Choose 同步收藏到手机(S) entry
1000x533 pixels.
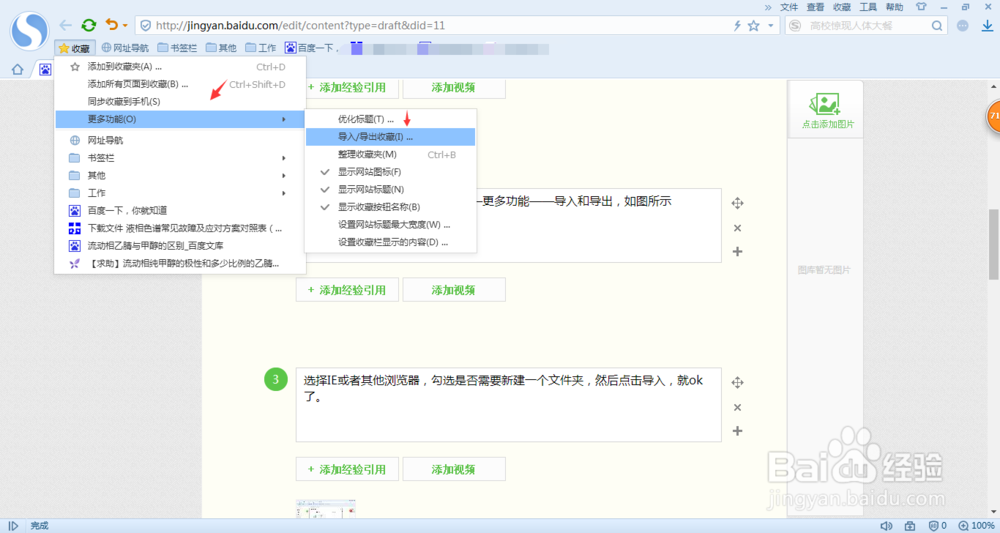point(180,101)
